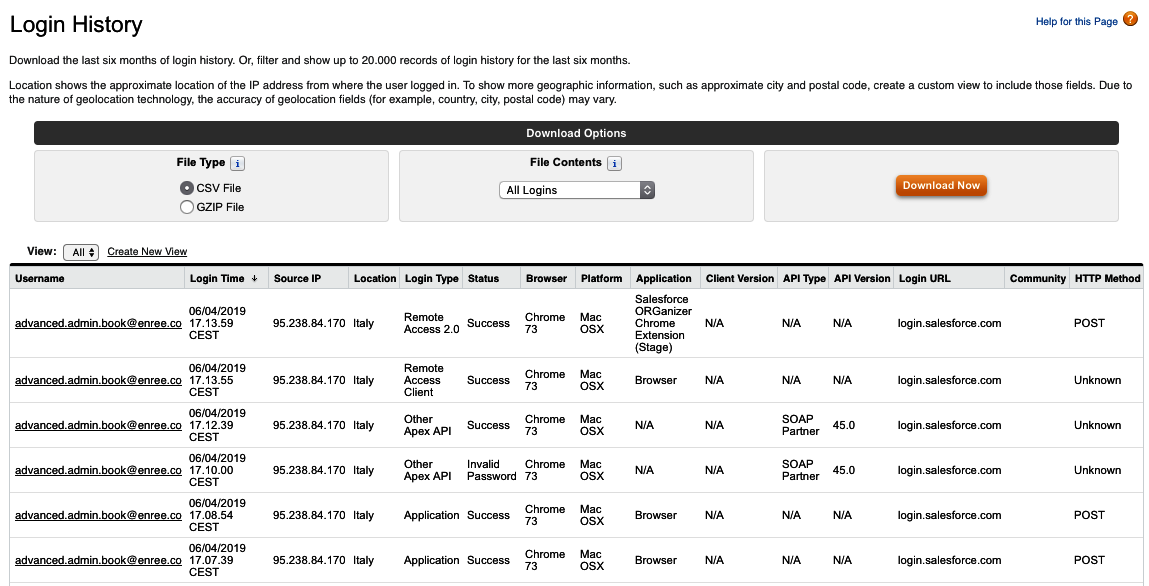Open the File Type info icon

[237, 163]
